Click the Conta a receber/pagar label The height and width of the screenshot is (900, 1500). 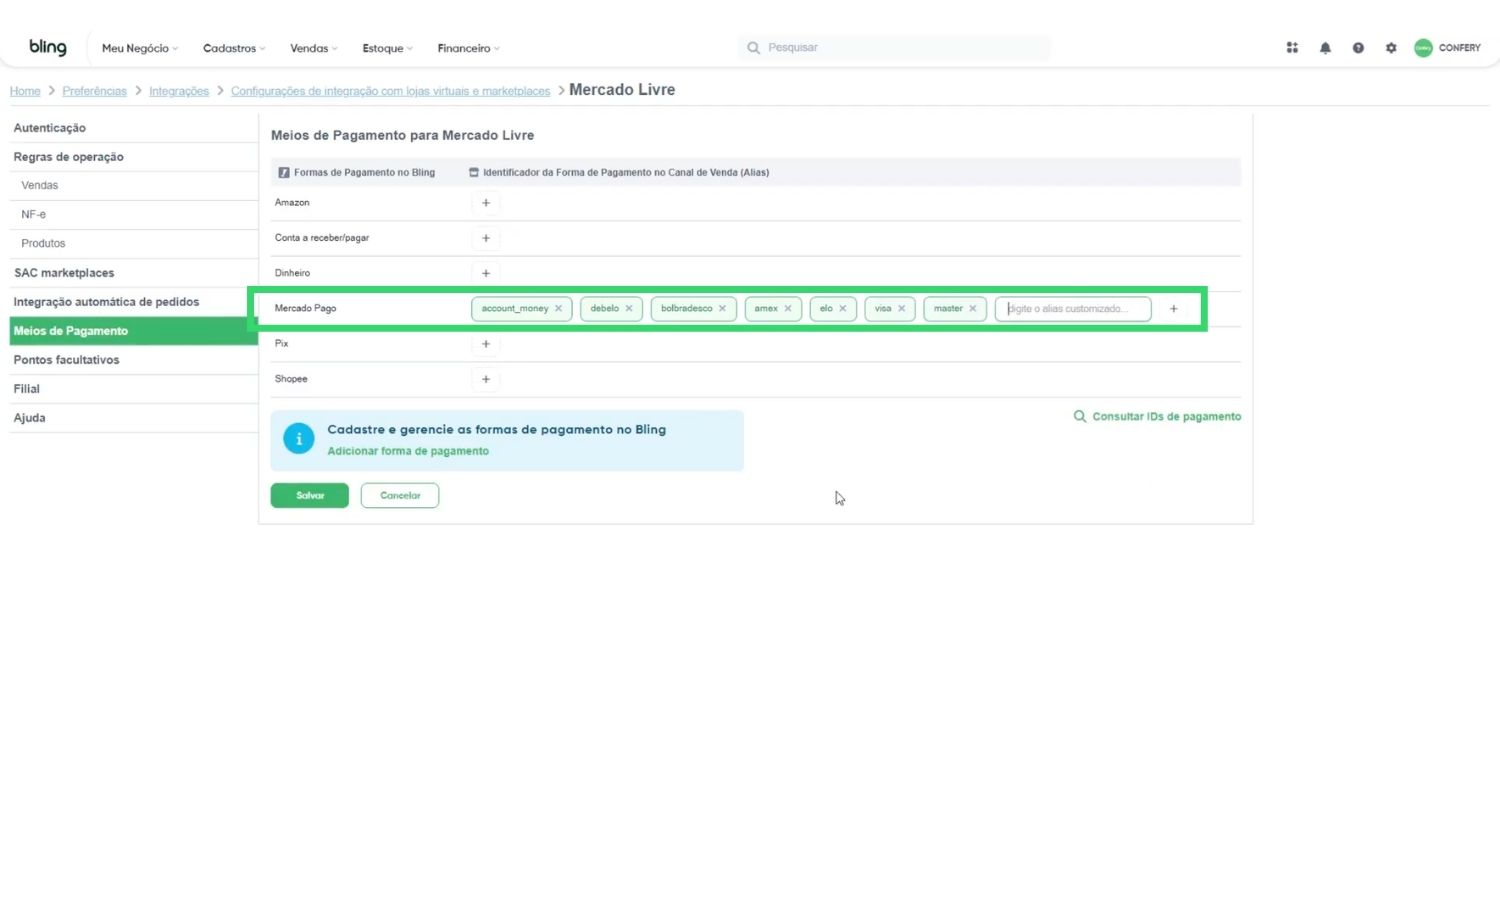click(322, 238)
